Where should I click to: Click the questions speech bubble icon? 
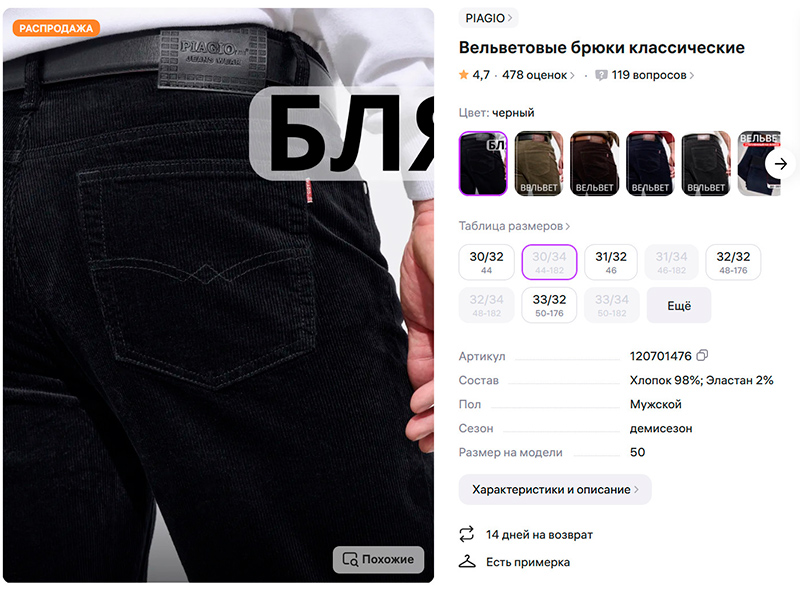tap(602, 76)
